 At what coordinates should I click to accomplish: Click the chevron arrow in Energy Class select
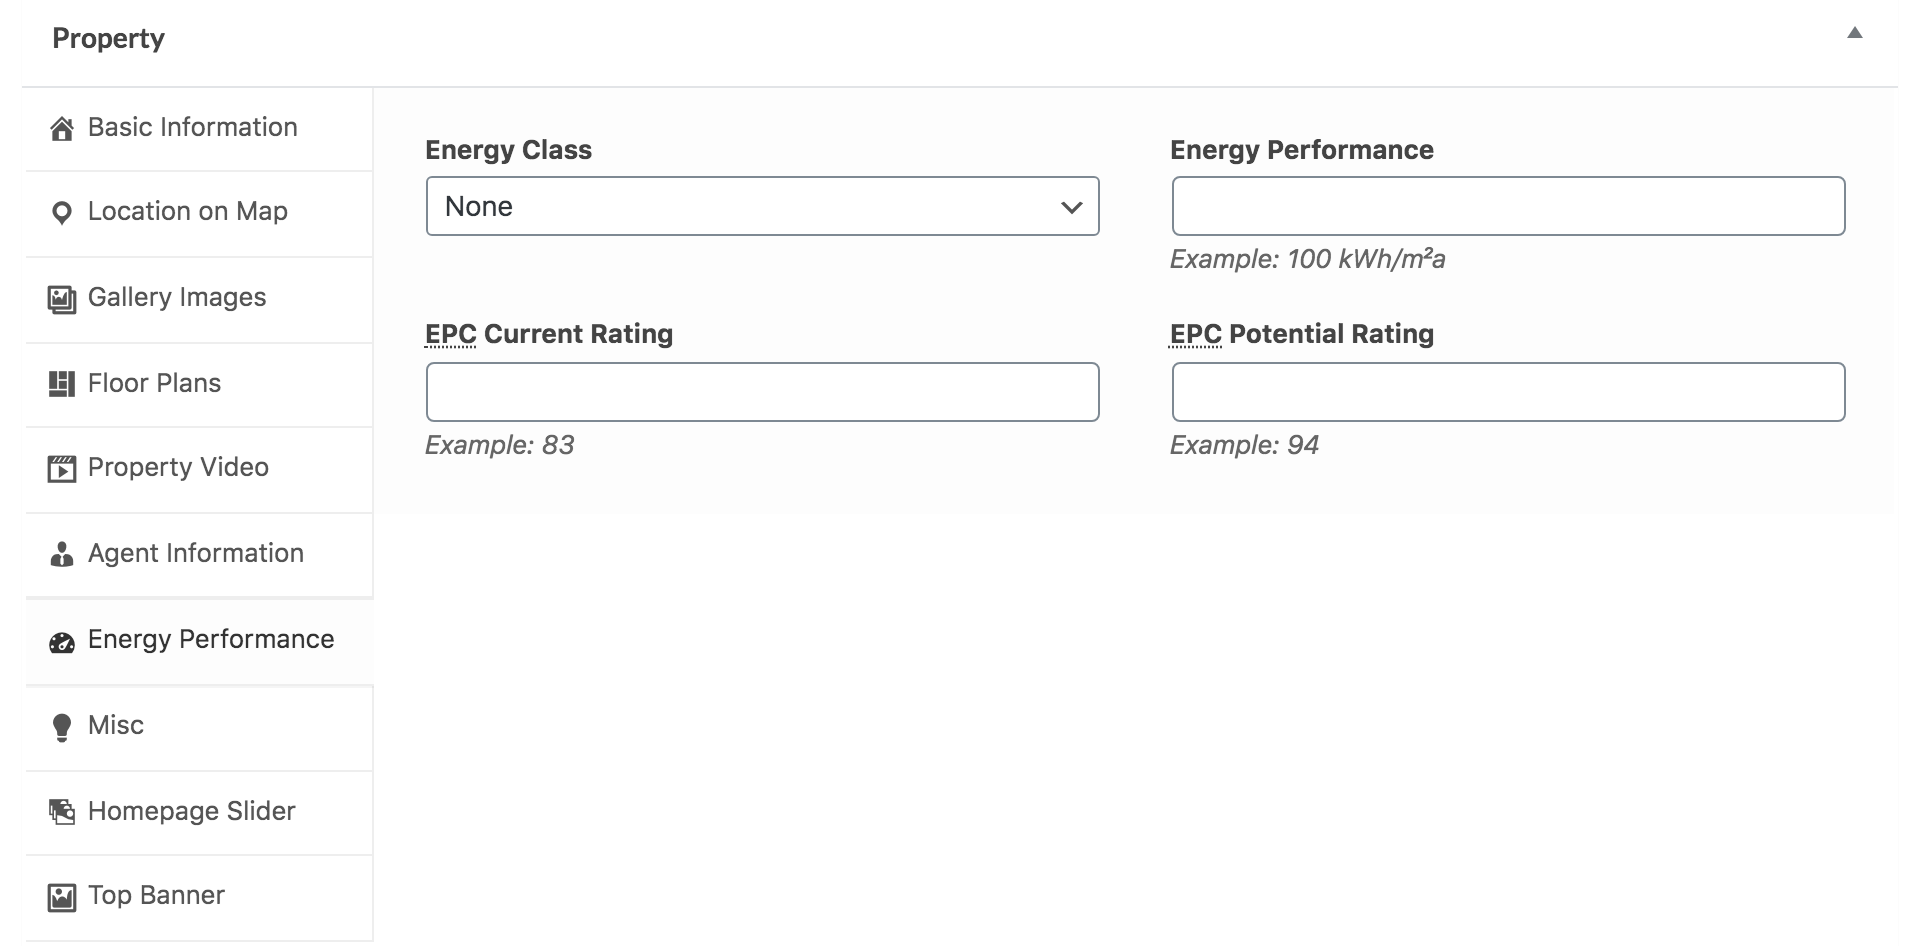coord(1072,208)
